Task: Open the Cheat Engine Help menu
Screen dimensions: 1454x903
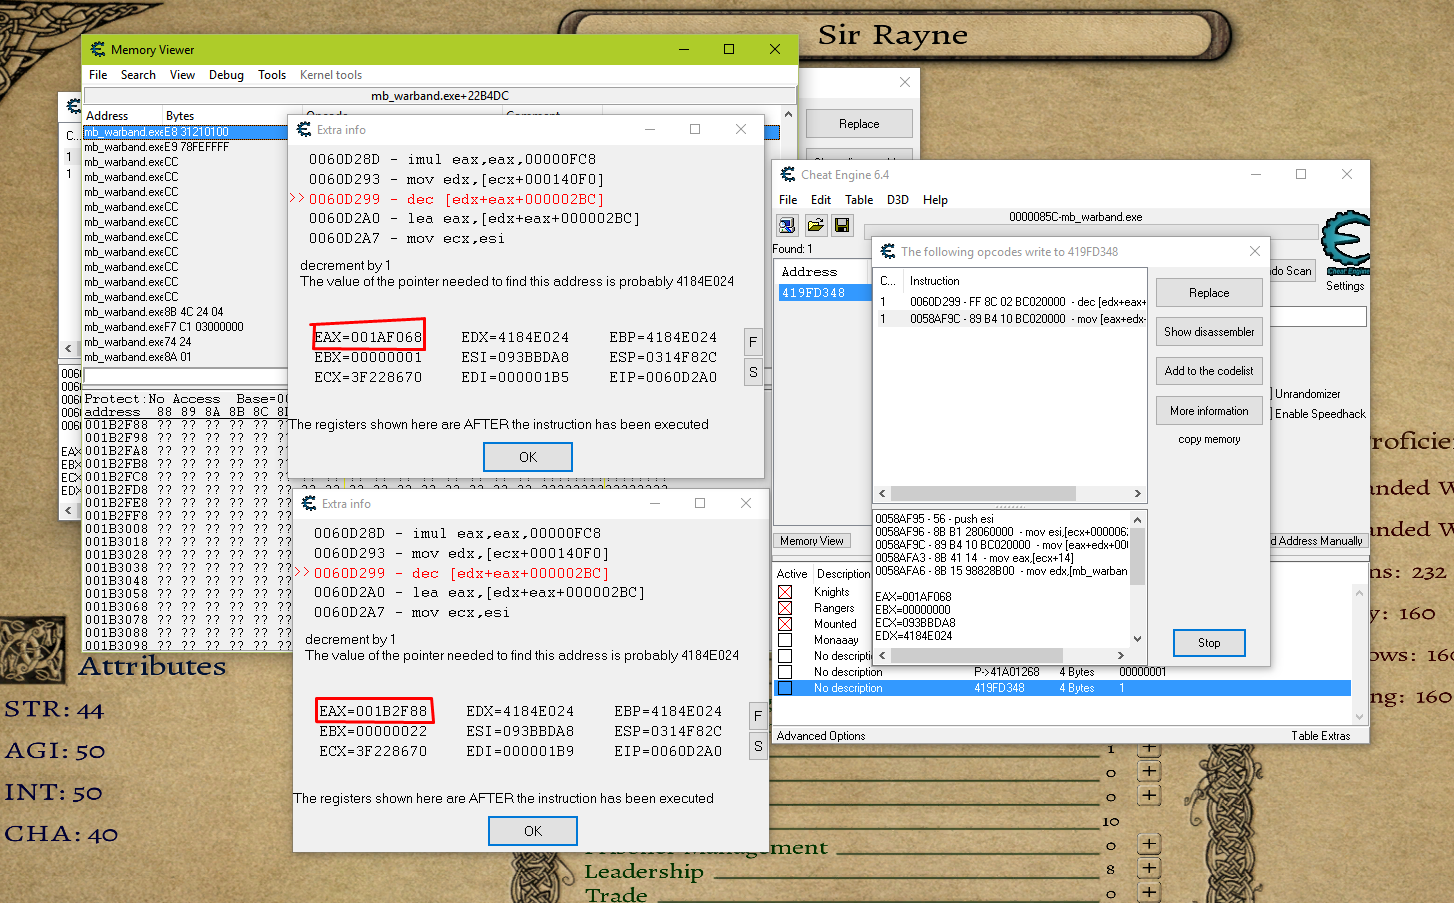Action: (935, 200)
